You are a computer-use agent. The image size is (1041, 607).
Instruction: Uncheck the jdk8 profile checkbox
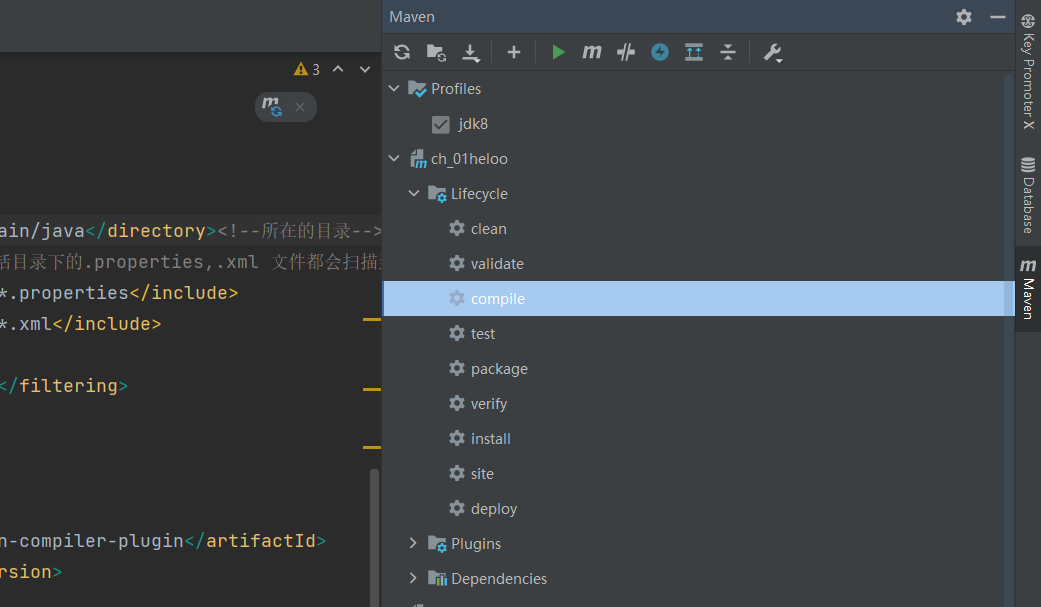pos(441,124)
